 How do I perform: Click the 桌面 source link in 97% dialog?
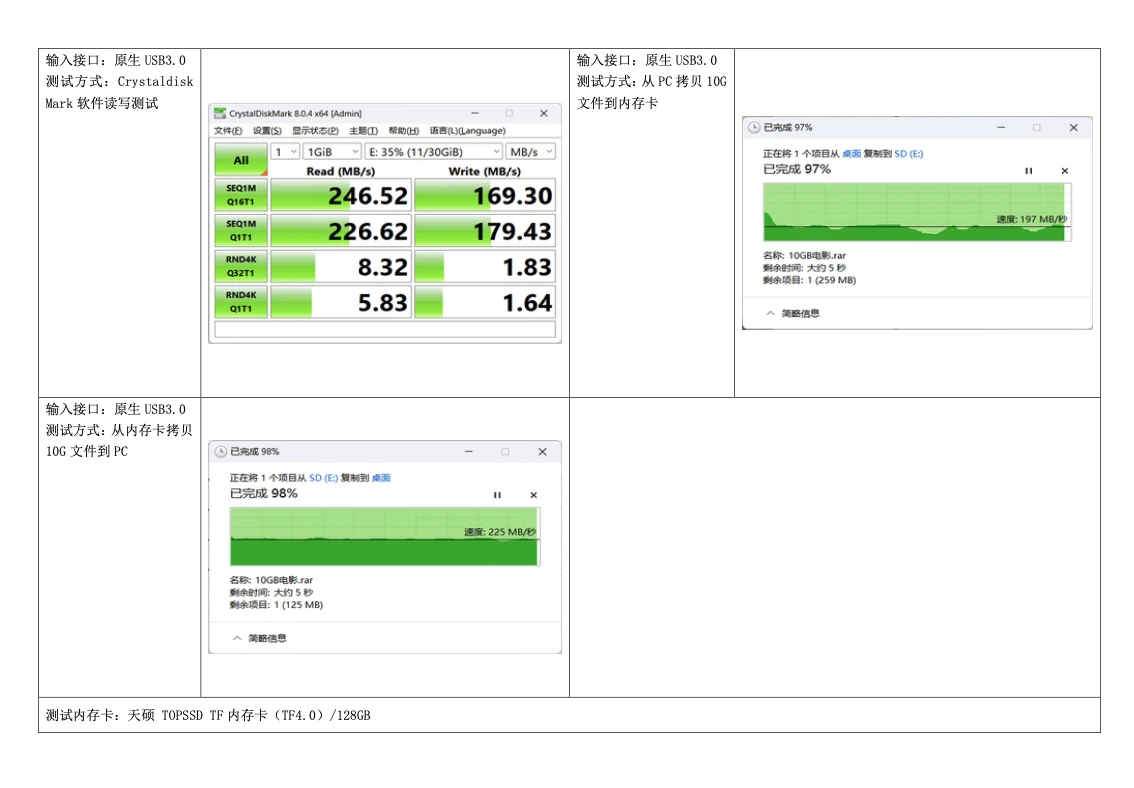pos(851,154)
